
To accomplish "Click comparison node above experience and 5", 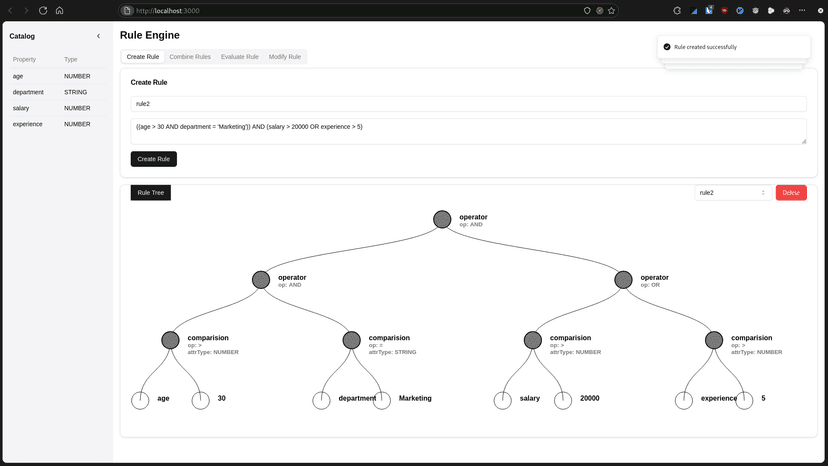I will (x=714, y=340).
